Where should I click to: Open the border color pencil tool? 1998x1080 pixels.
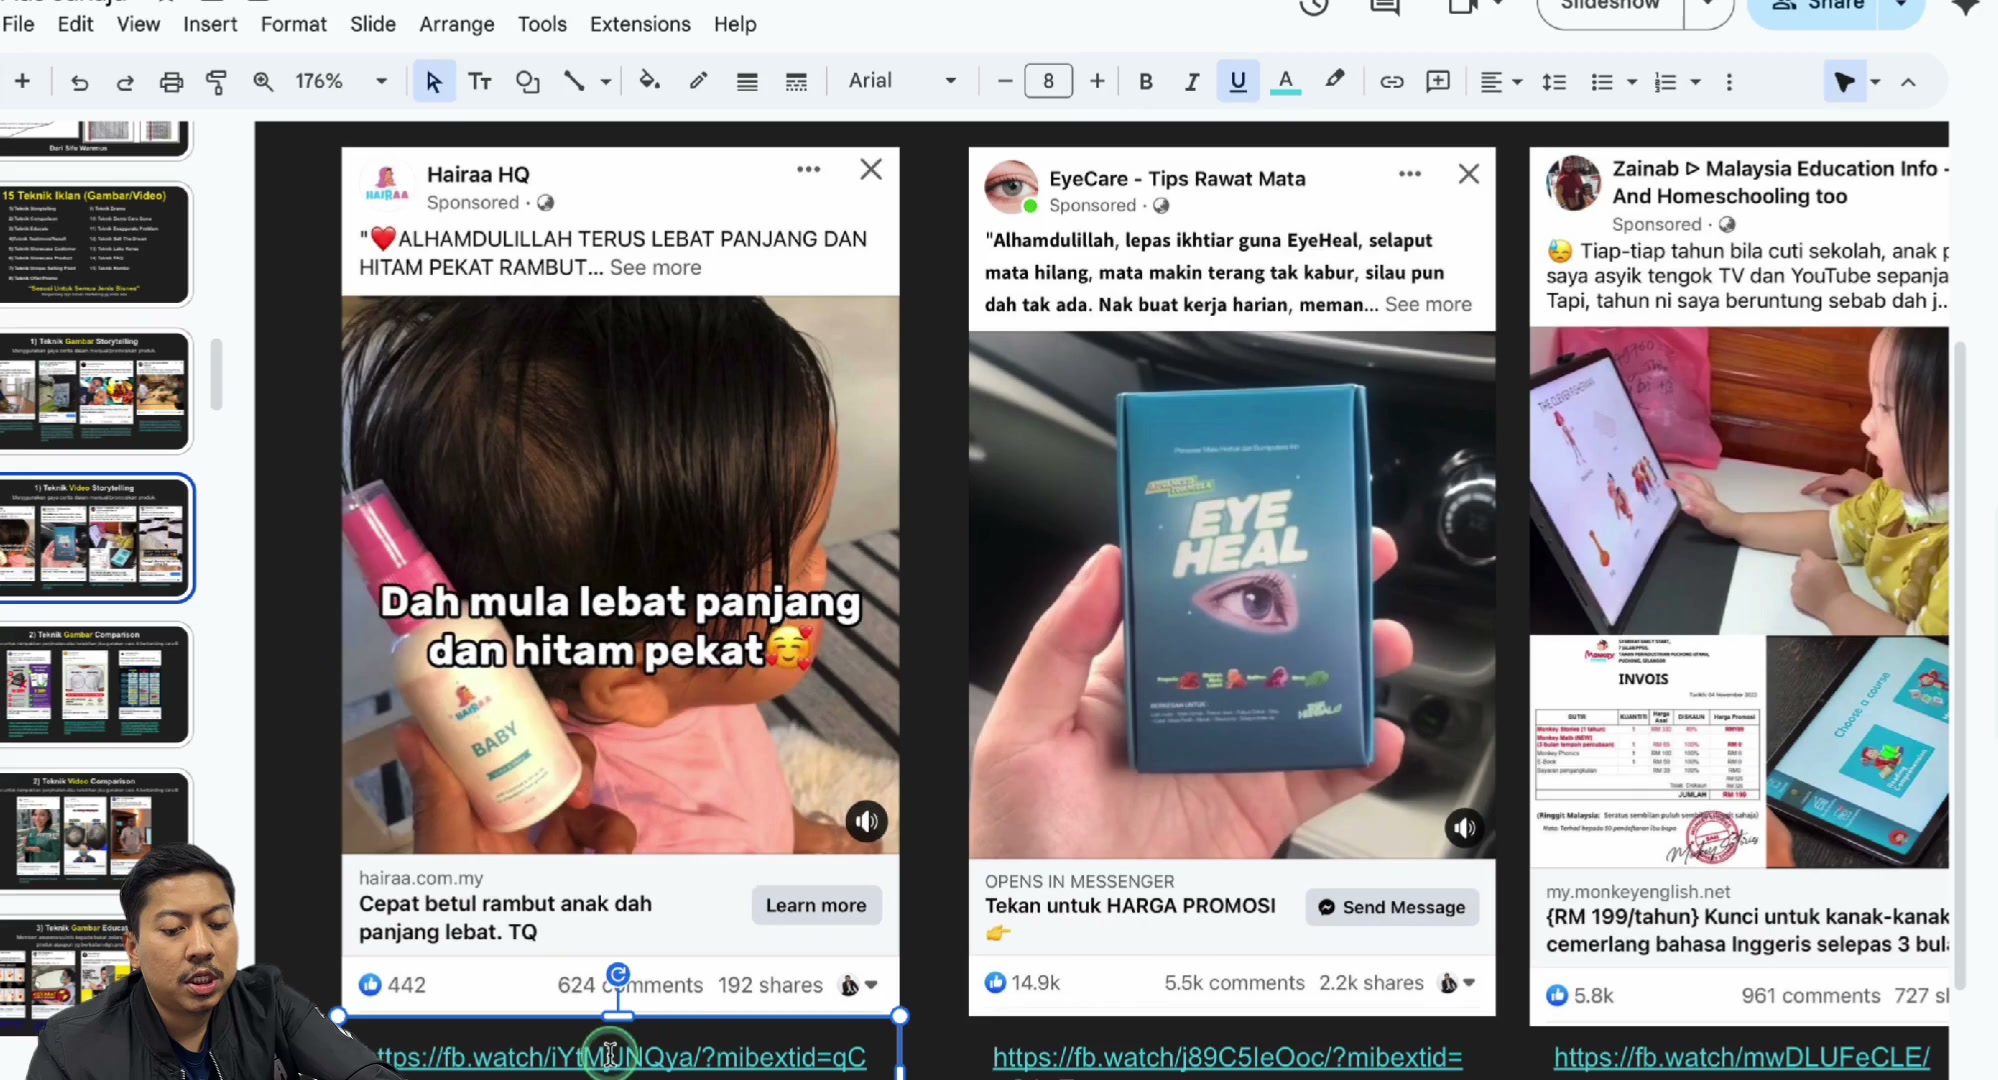click(x=698, y=82)
